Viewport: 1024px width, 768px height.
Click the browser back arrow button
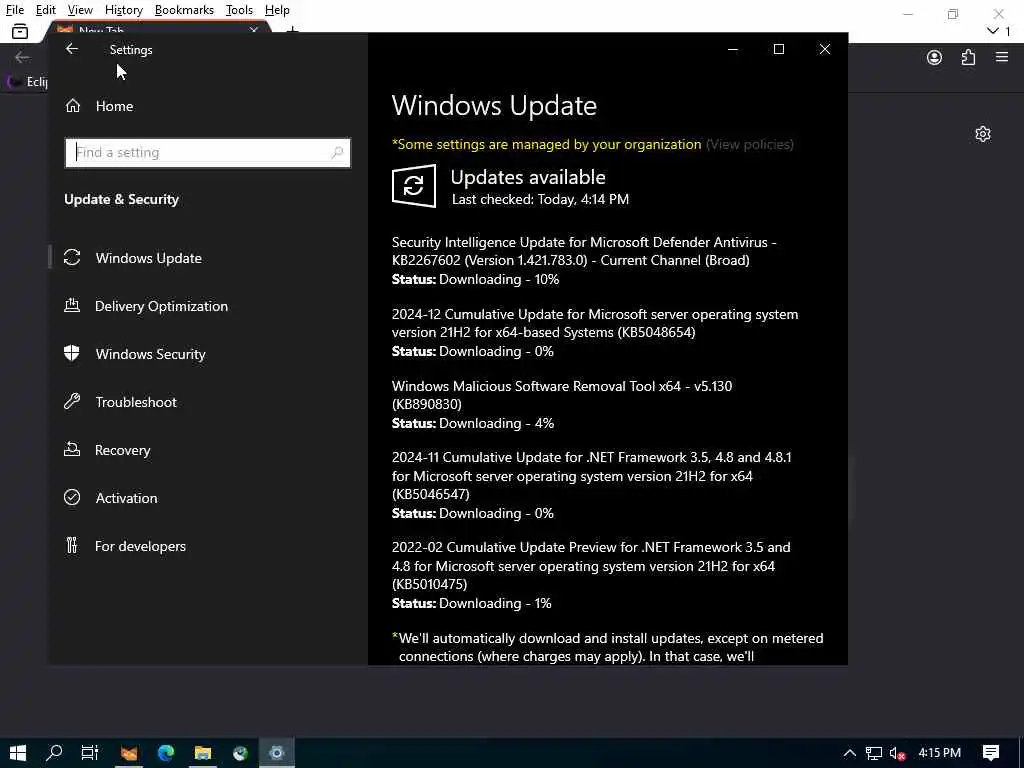(x=22, y=57)
